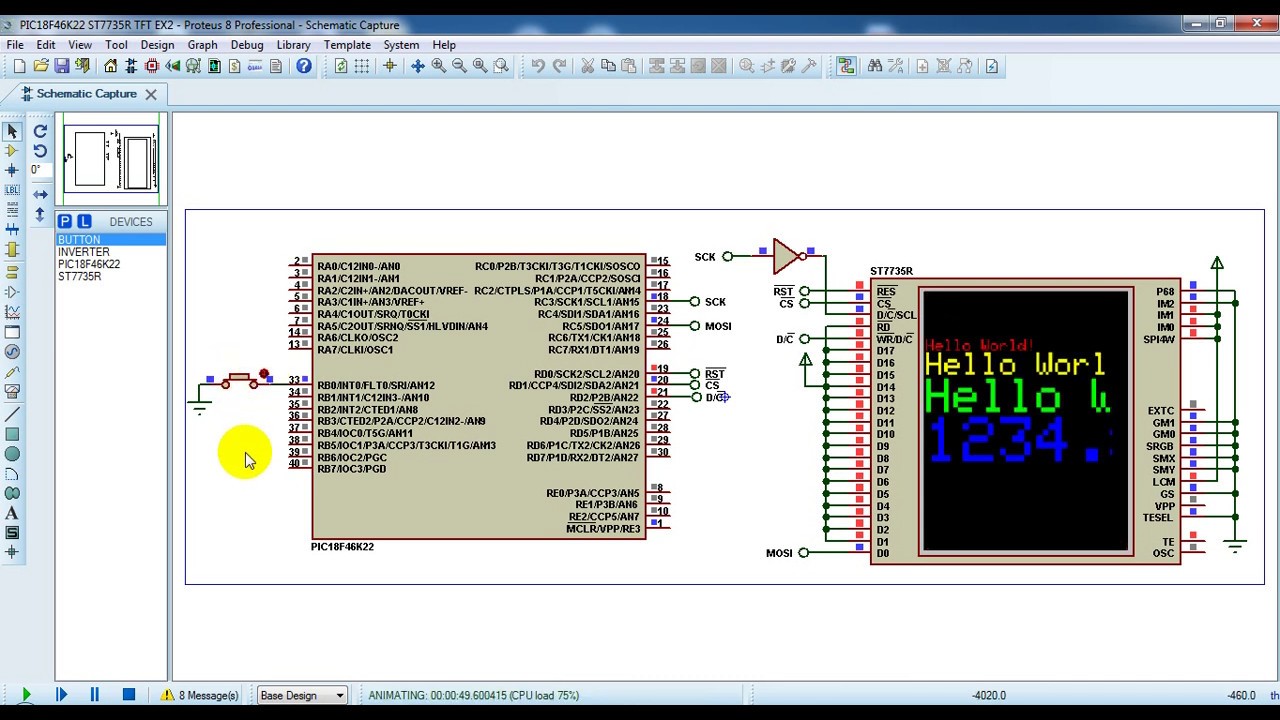Select the 2D Graphics Text tool
This screenshot has width=1280, height=720.
coord(12,513)
